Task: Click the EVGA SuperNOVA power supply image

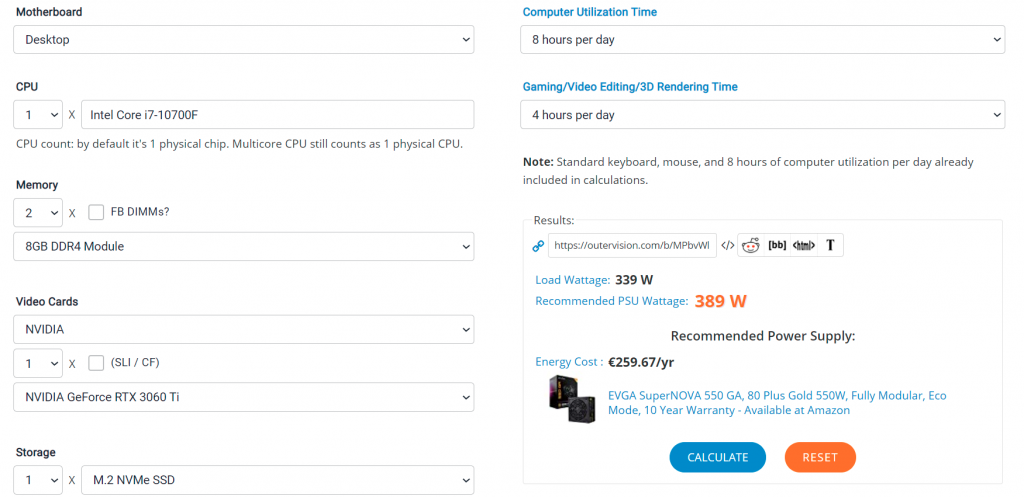Action: tap(572, 399)
